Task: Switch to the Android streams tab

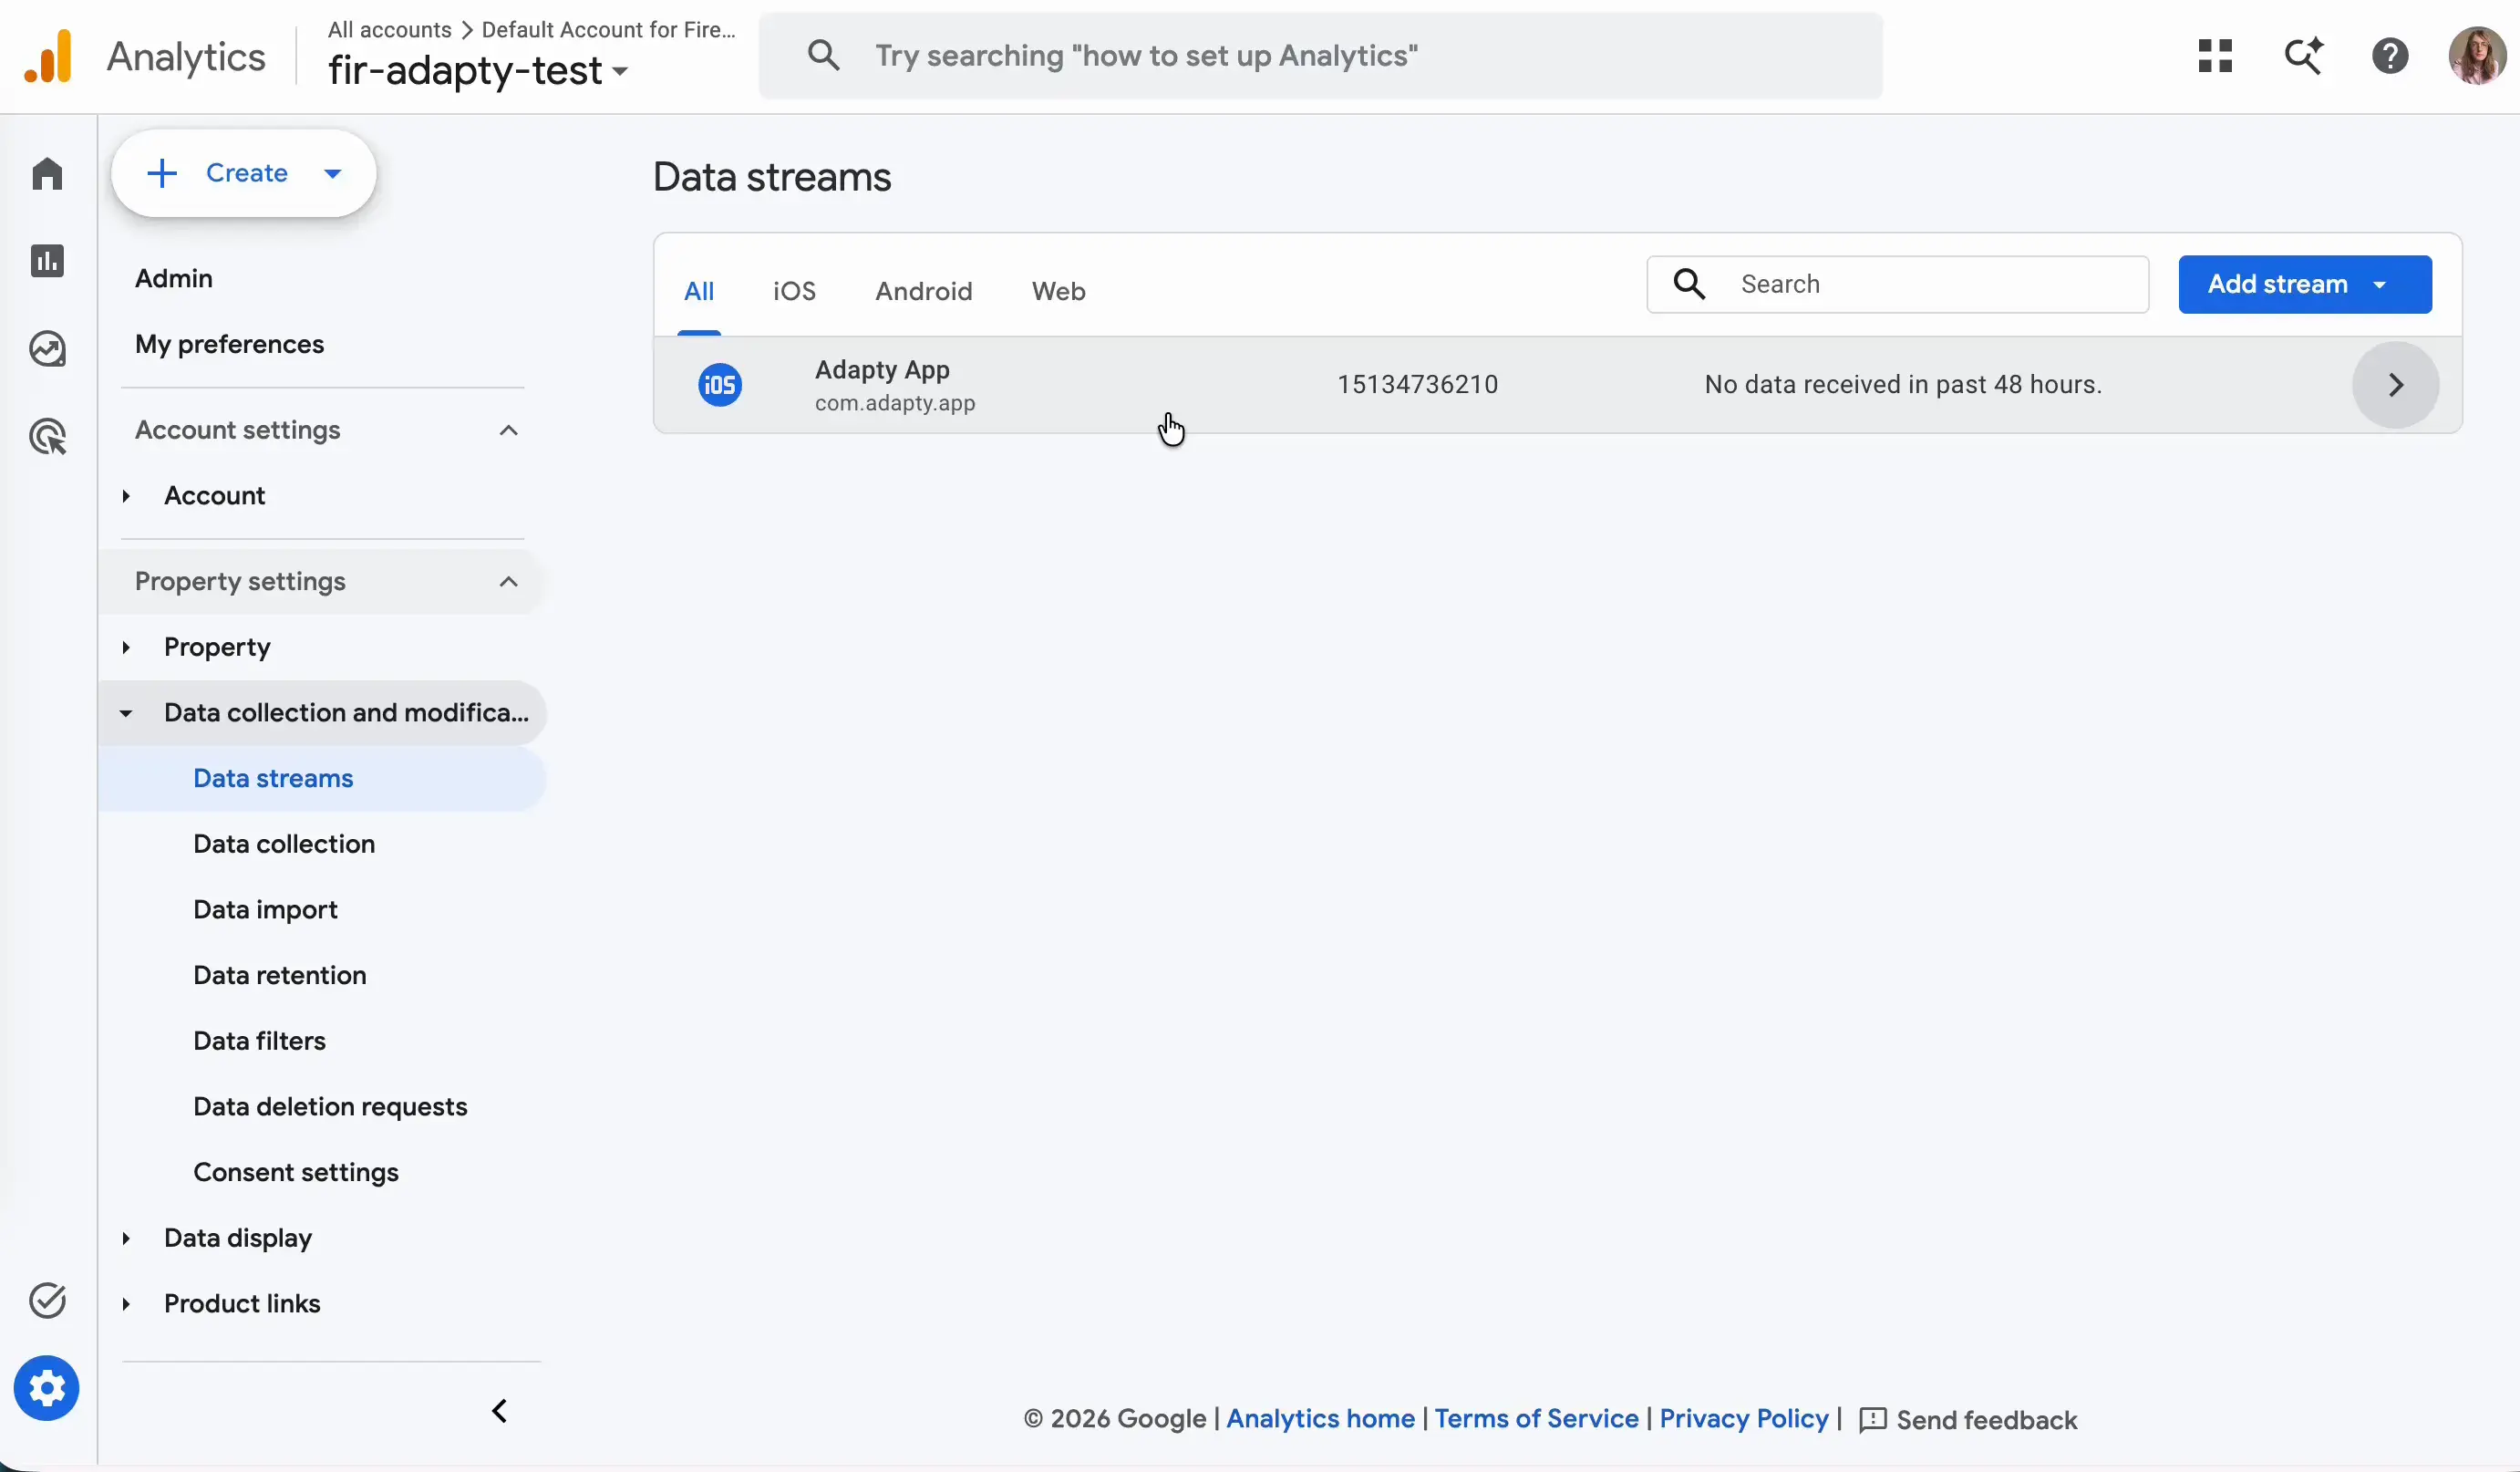Action: pos(923,291)
